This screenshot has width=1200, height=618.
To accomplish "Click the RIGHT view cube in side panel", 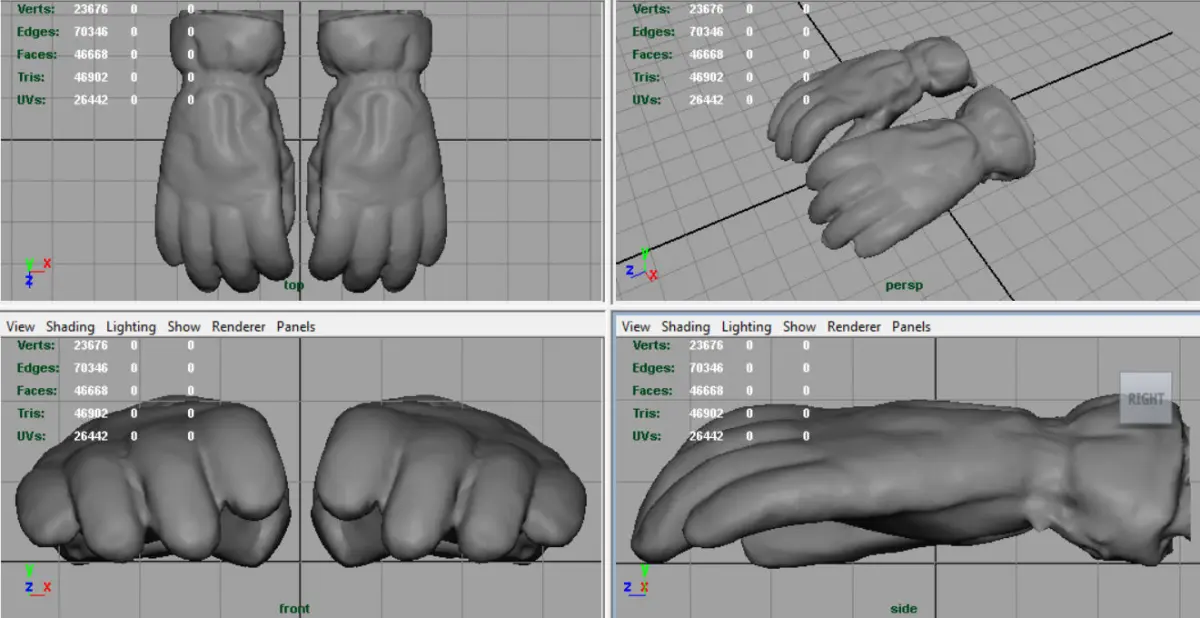I will 1145,398.
